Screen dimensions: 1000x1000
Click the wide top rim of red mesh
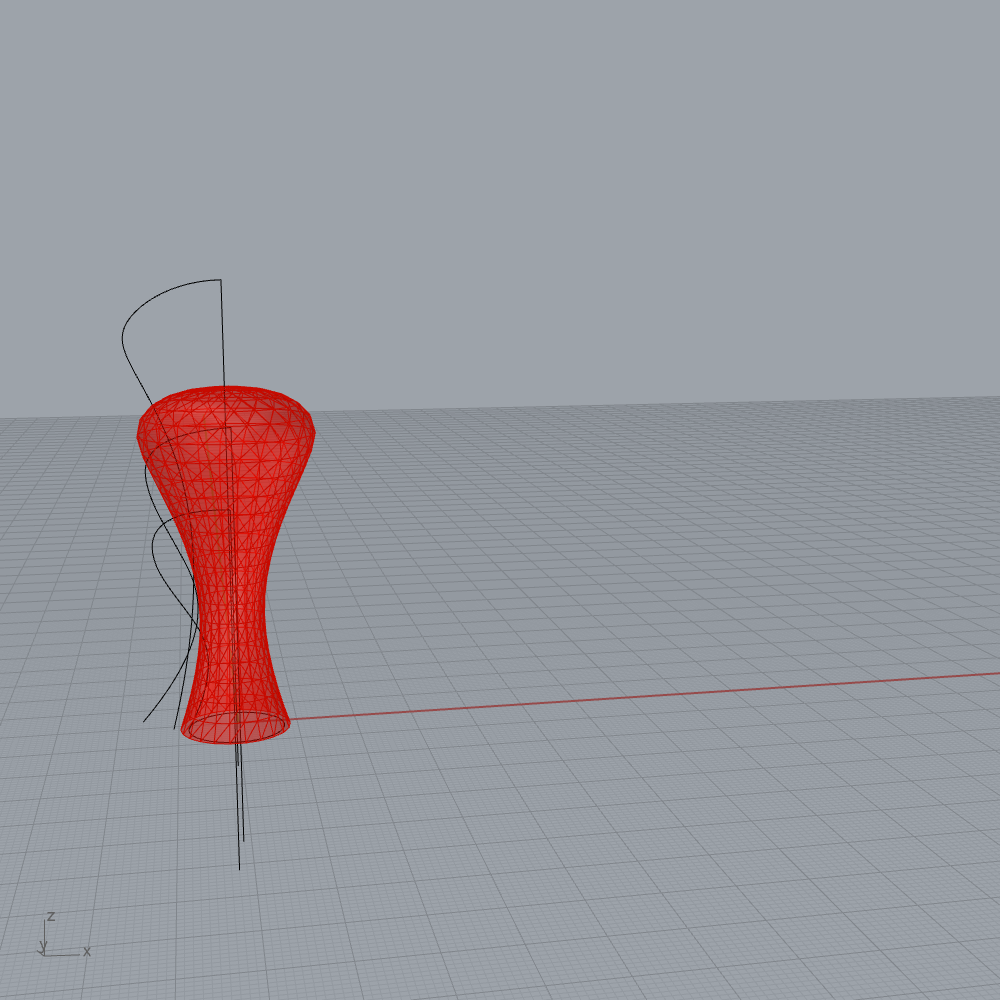pyautogui.click(x=226, y=390)
